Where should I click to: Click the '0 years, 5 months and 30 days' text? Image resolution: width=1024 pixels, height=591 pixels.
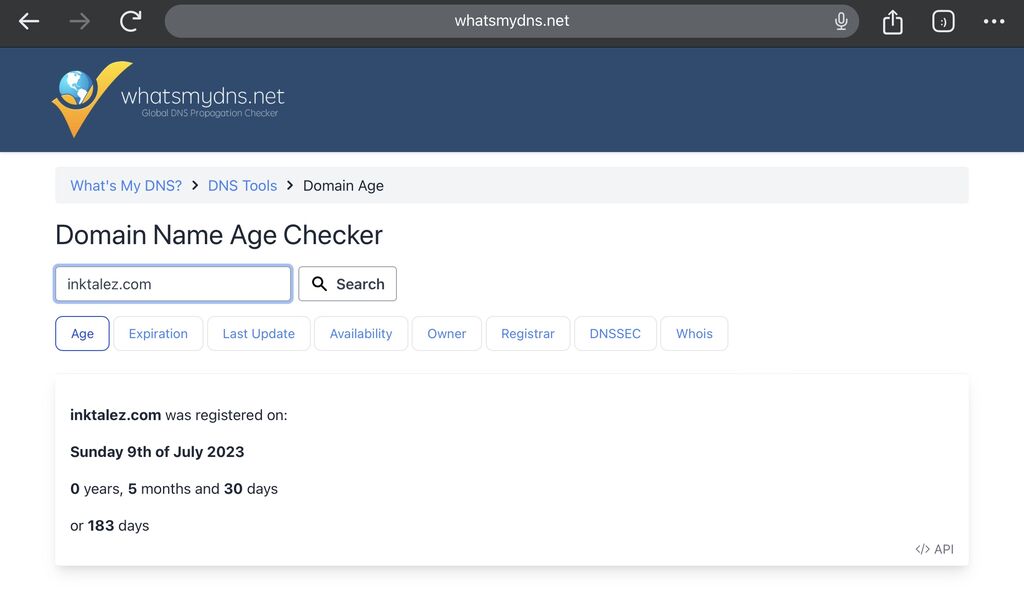tap(174, 489)
